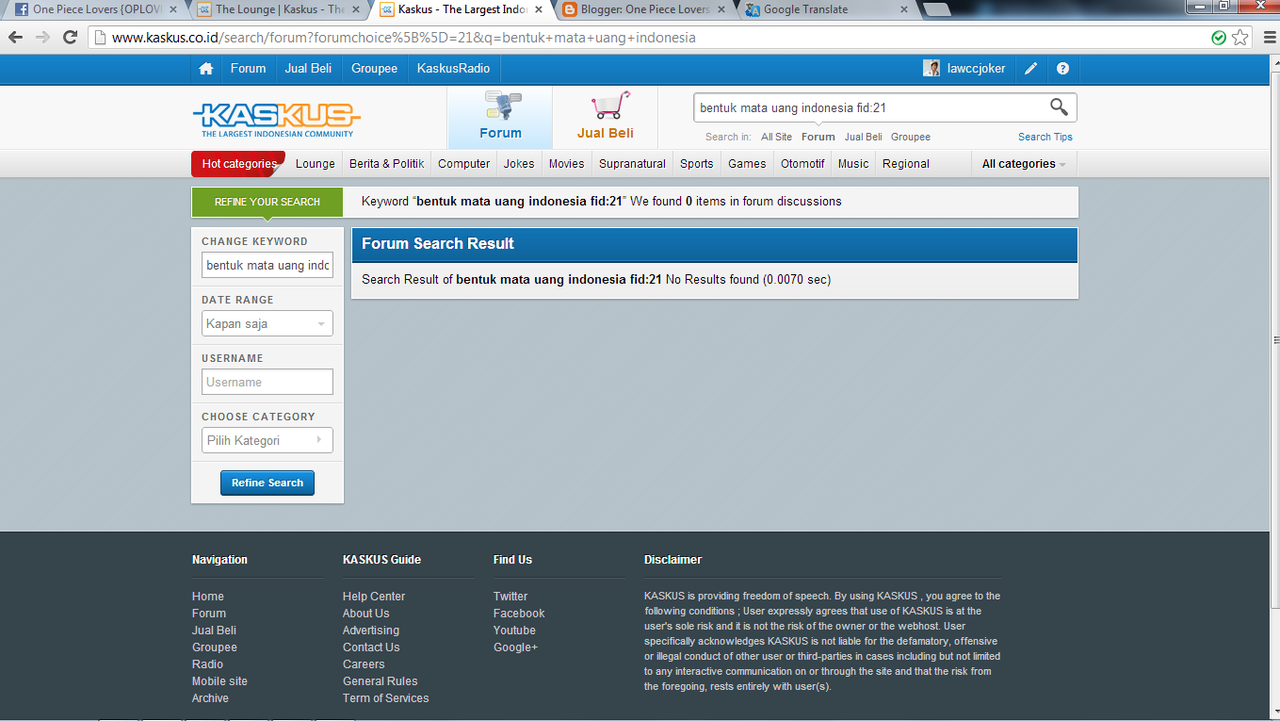This screenshot has width=1280, height=721.
Task: Open Groupee in the top blue bar
Action: [x=374, y=69]
